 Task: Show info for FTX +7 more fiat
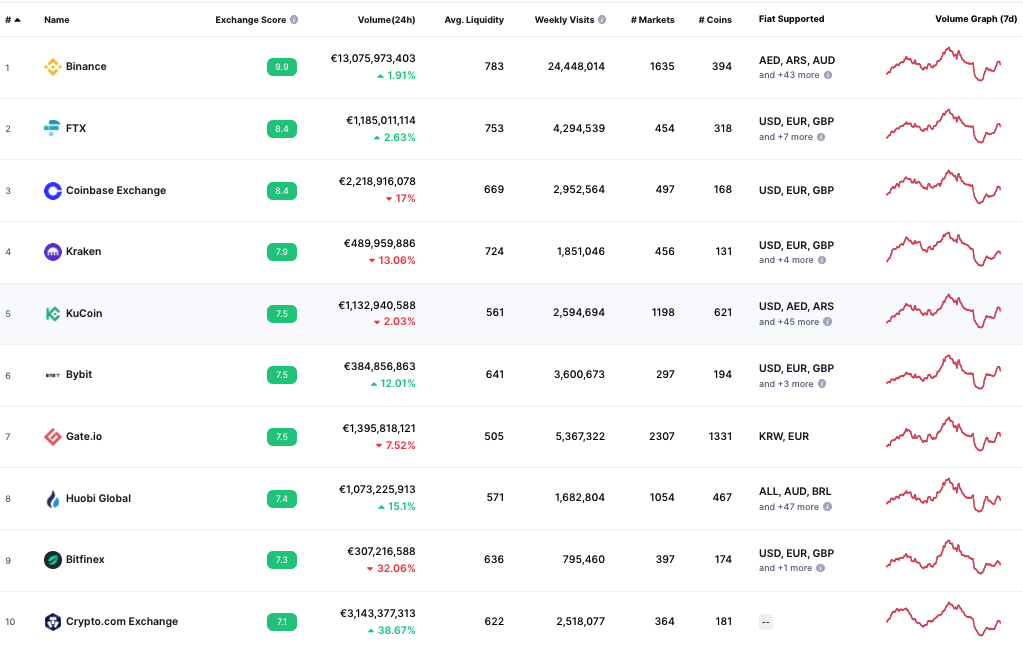821,137
